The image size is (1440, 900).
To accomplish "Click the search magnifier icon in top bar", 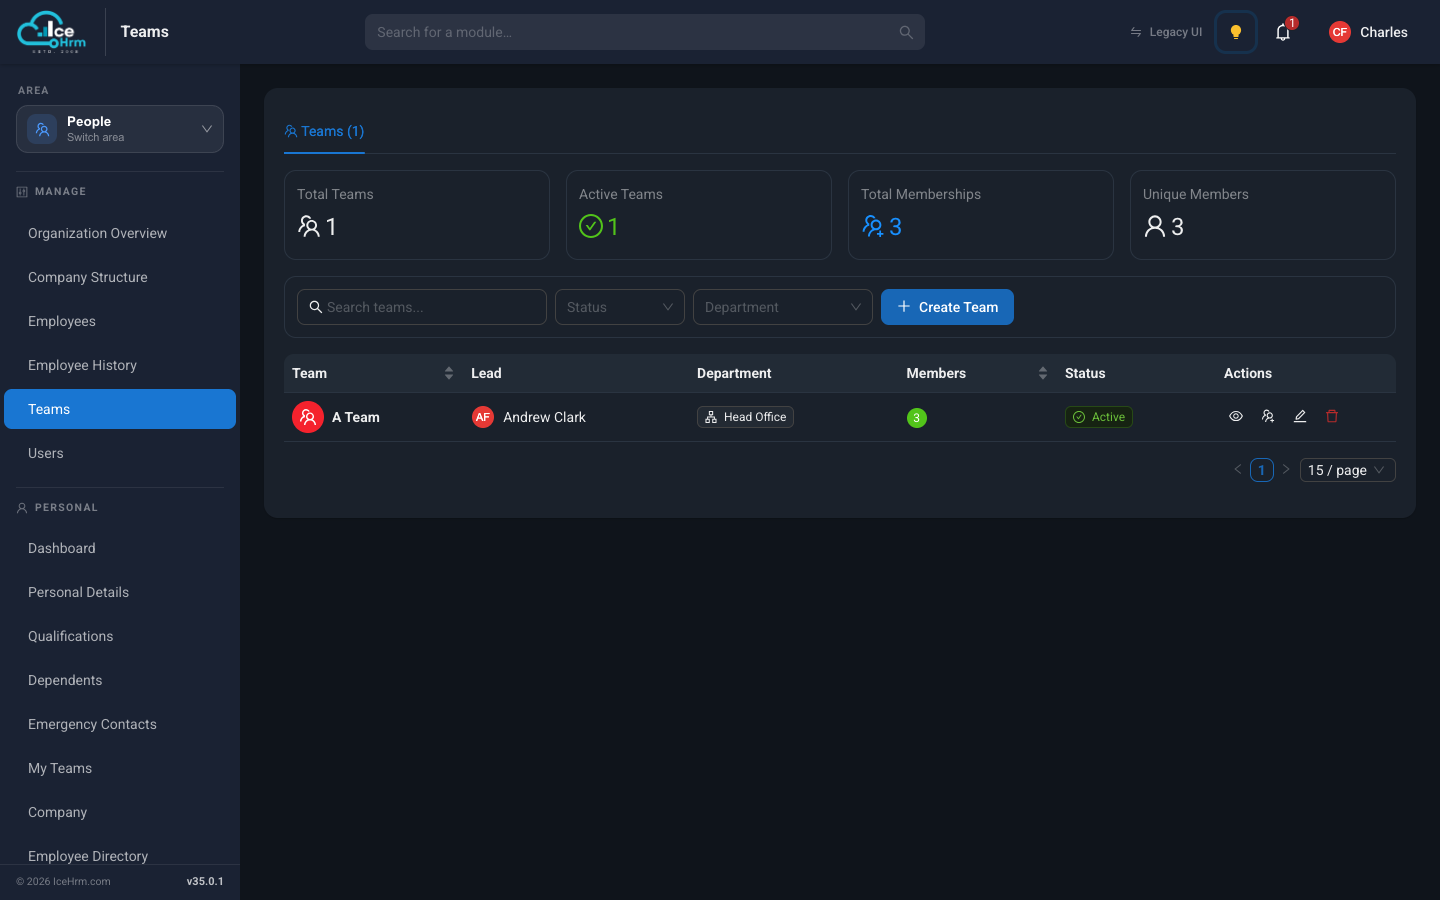I will point(906,32).
